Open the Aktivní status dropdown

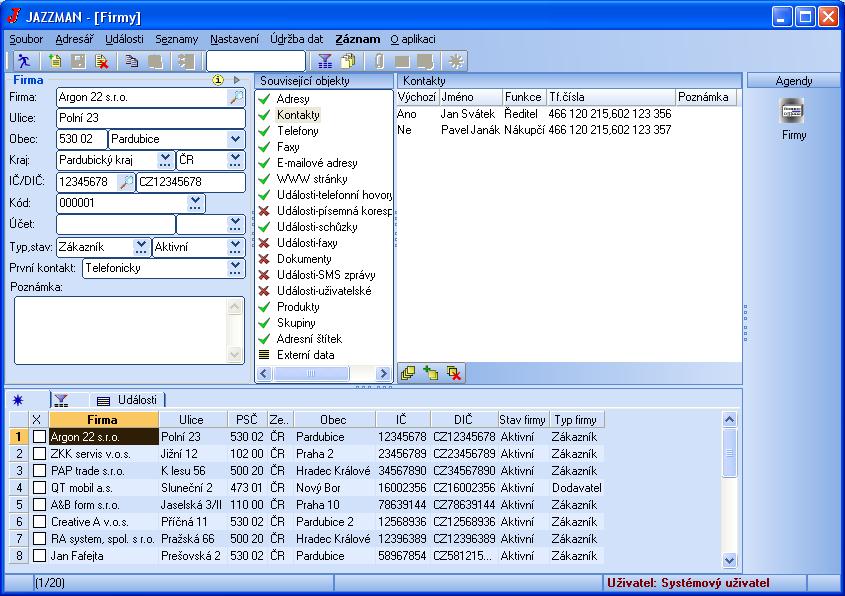[235, 246]
